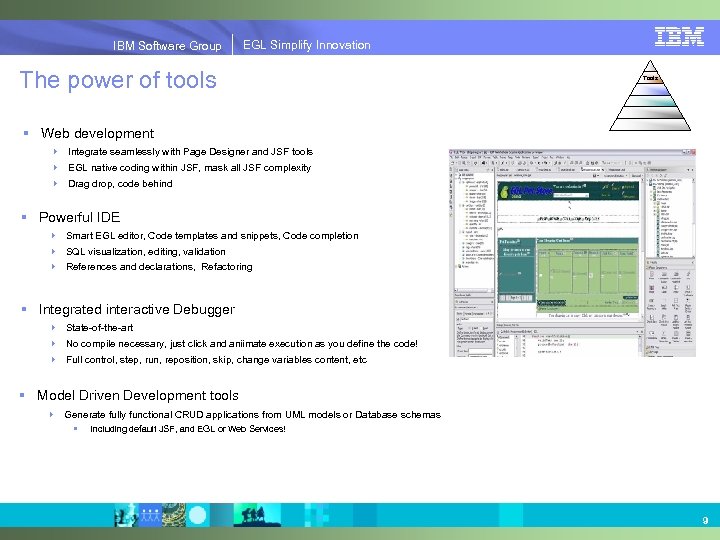
Task: Select the 'The power of tools' slide title
Action: tap(118, 80)
